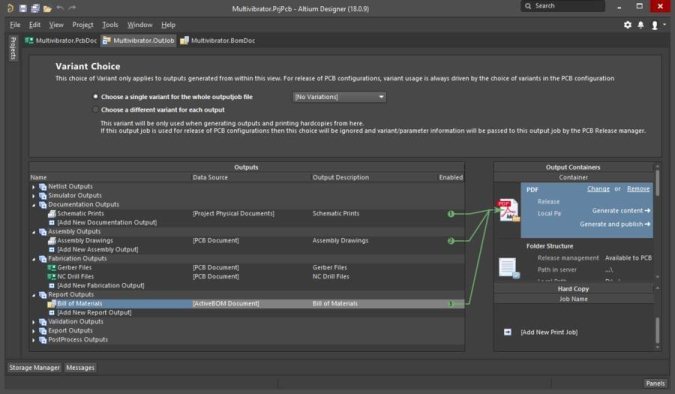The image size is (675, 394).
Task: Click the Undo arrow icon
Action: point(60,8)
